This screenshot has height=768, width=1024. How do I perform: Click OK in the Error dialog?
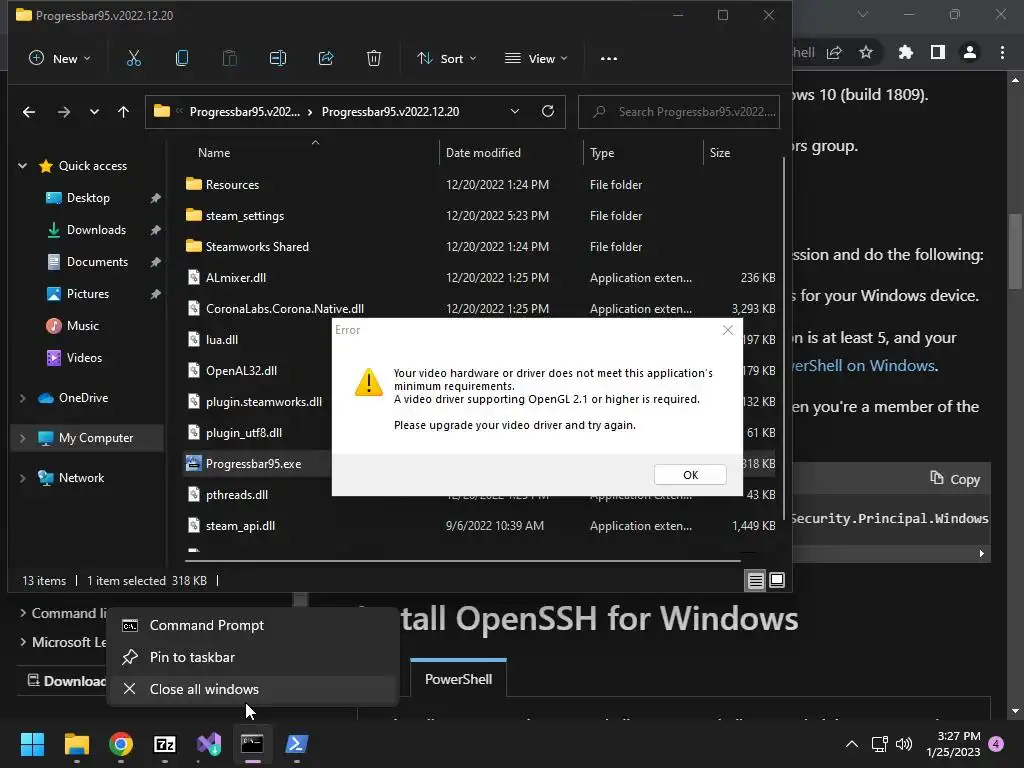pos(690,475)
